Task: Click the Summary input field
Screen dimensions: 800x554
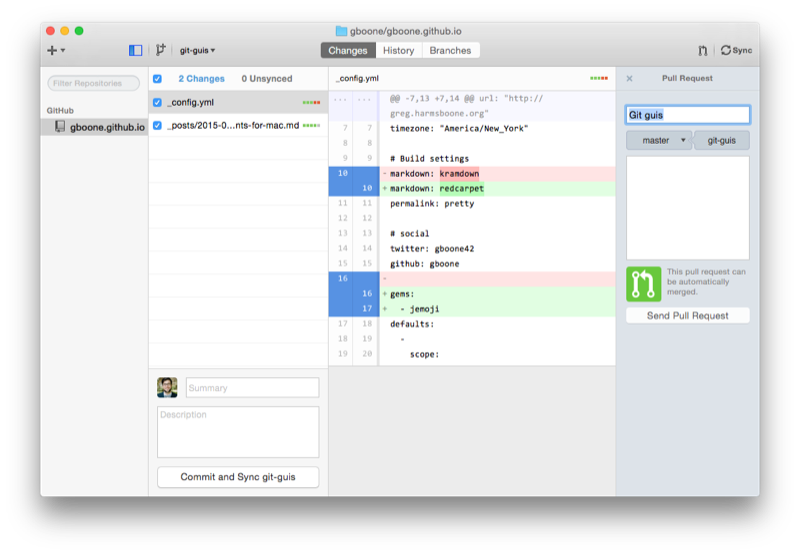Action: click(x=253, y=388)
